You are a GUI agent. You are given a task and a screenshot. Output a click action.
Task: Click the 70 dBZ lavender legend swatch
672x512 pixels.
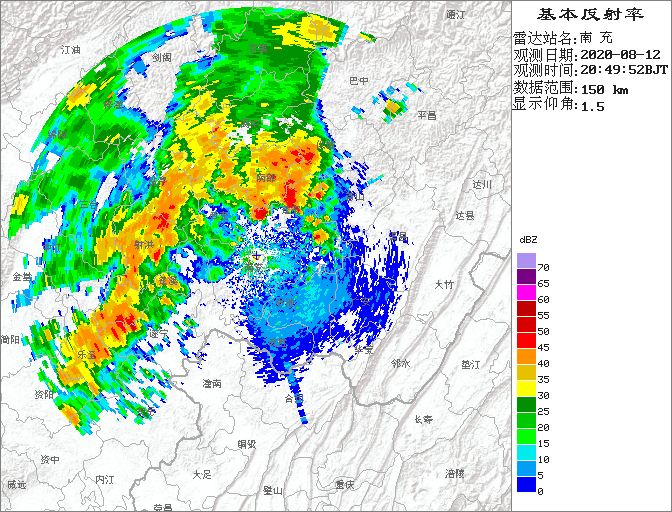526,261
